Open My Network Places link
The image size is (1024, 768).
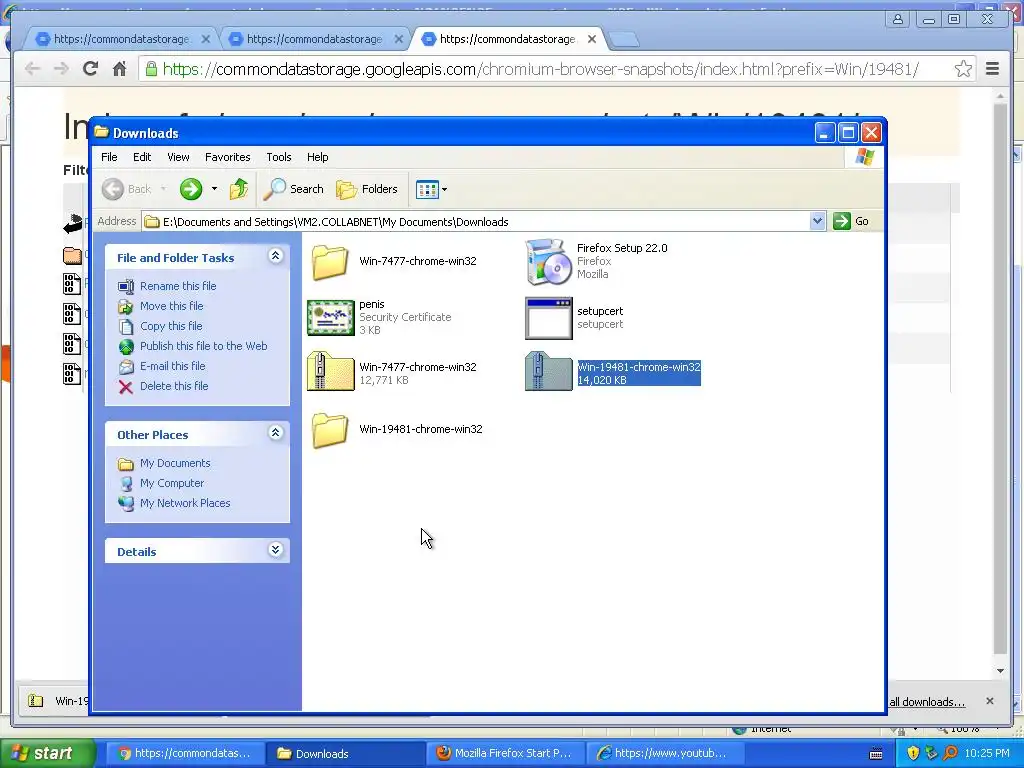[x=185, y=503]
